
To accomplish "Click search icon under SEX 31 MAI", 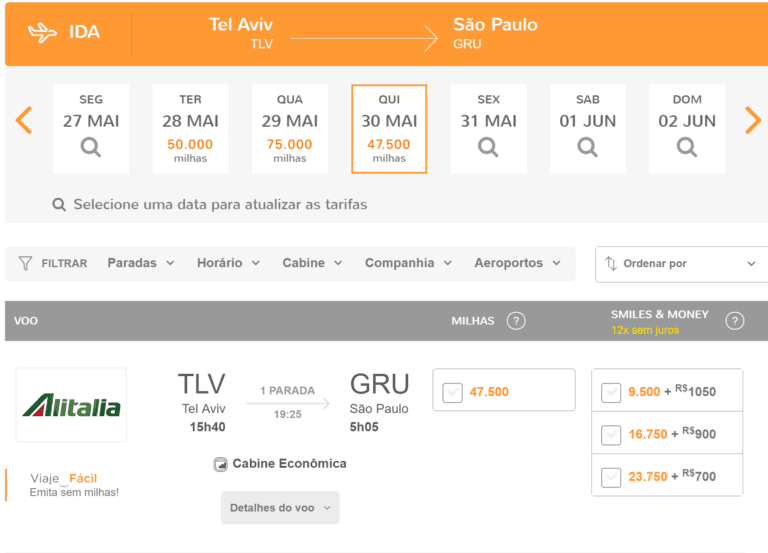I will pyautogui.click(x=488, y=148).
